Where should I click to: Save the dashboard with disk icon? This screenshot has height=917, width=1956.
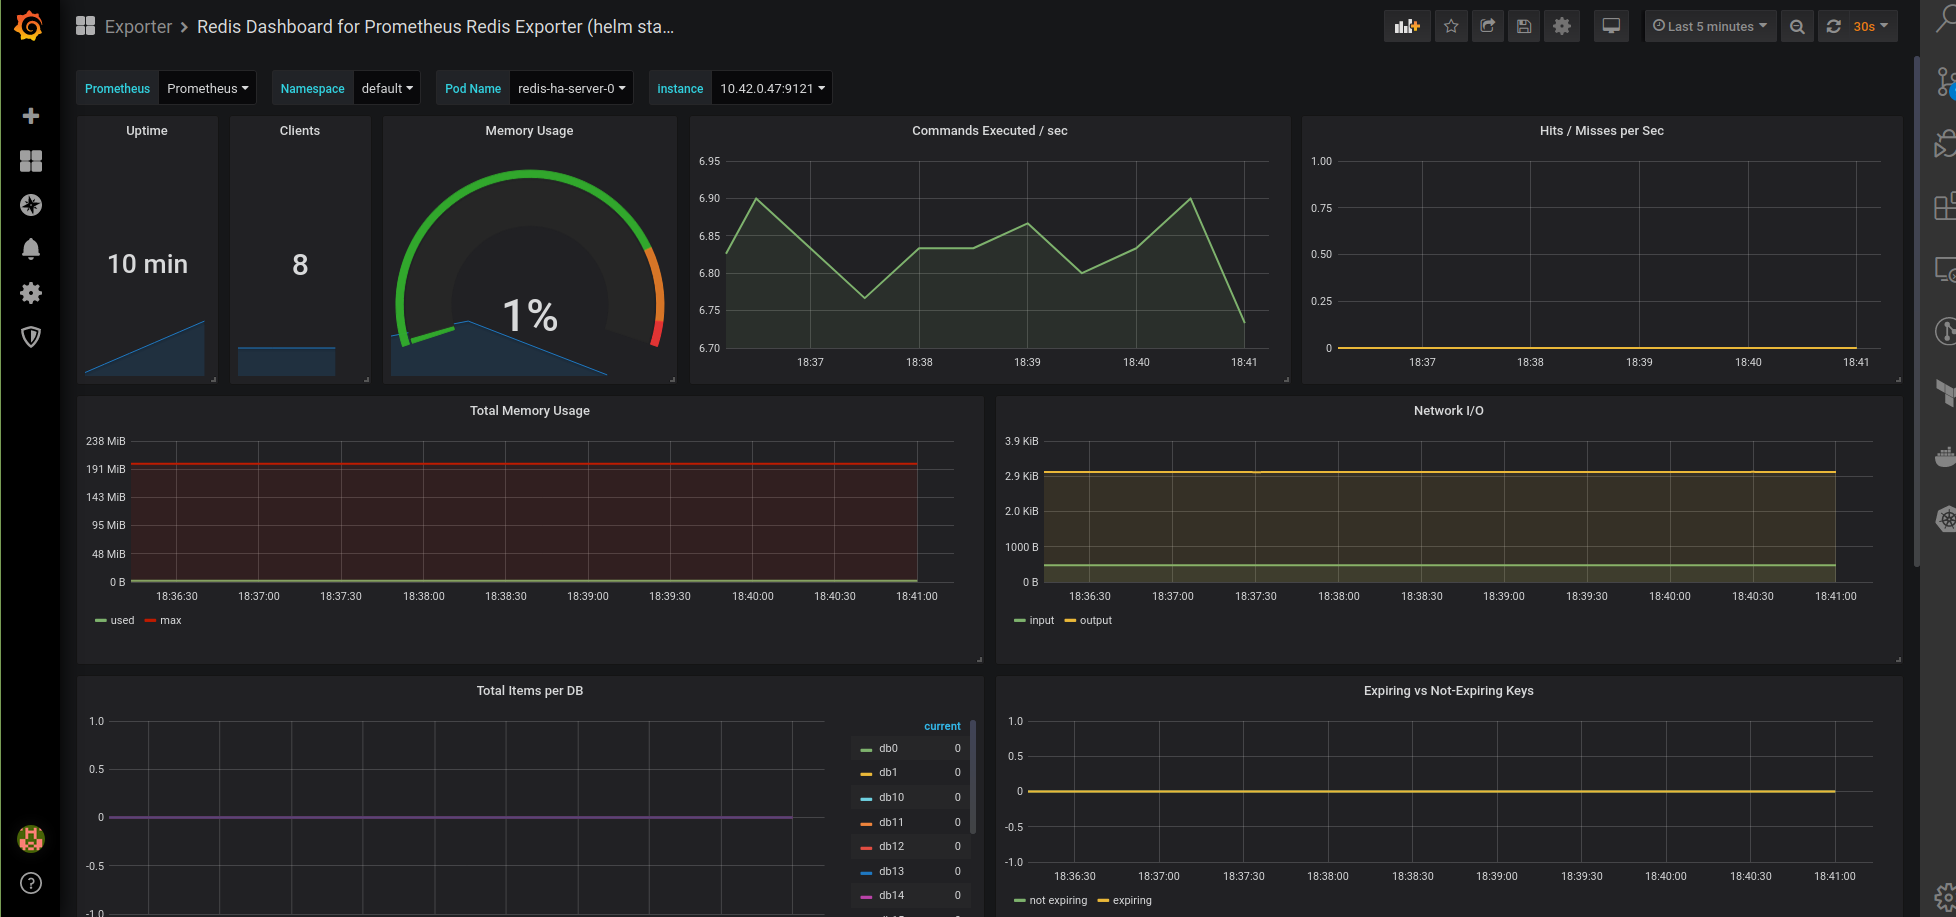[1524, 27]
